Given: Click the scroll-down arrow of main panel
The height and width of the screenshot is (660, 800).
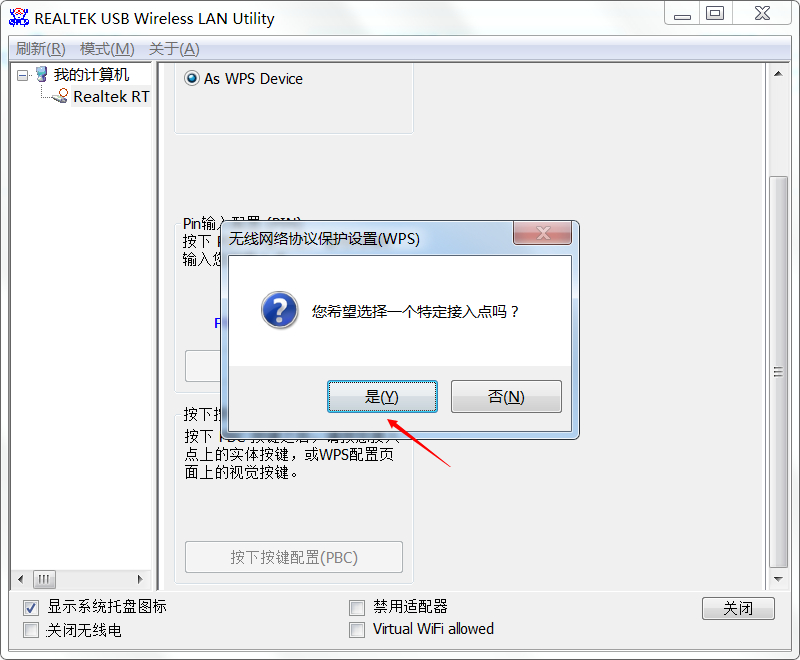Looking at the screenshot, I should tap(778, 579).
